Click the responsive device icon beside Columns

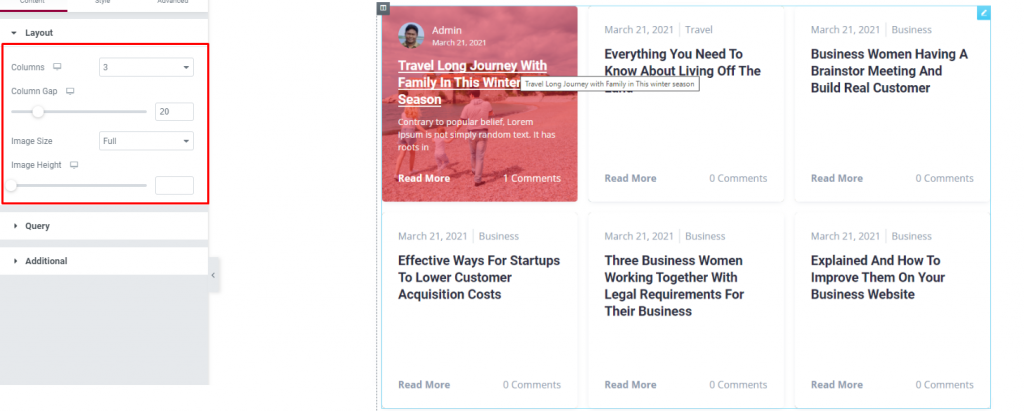click(57, 67)
